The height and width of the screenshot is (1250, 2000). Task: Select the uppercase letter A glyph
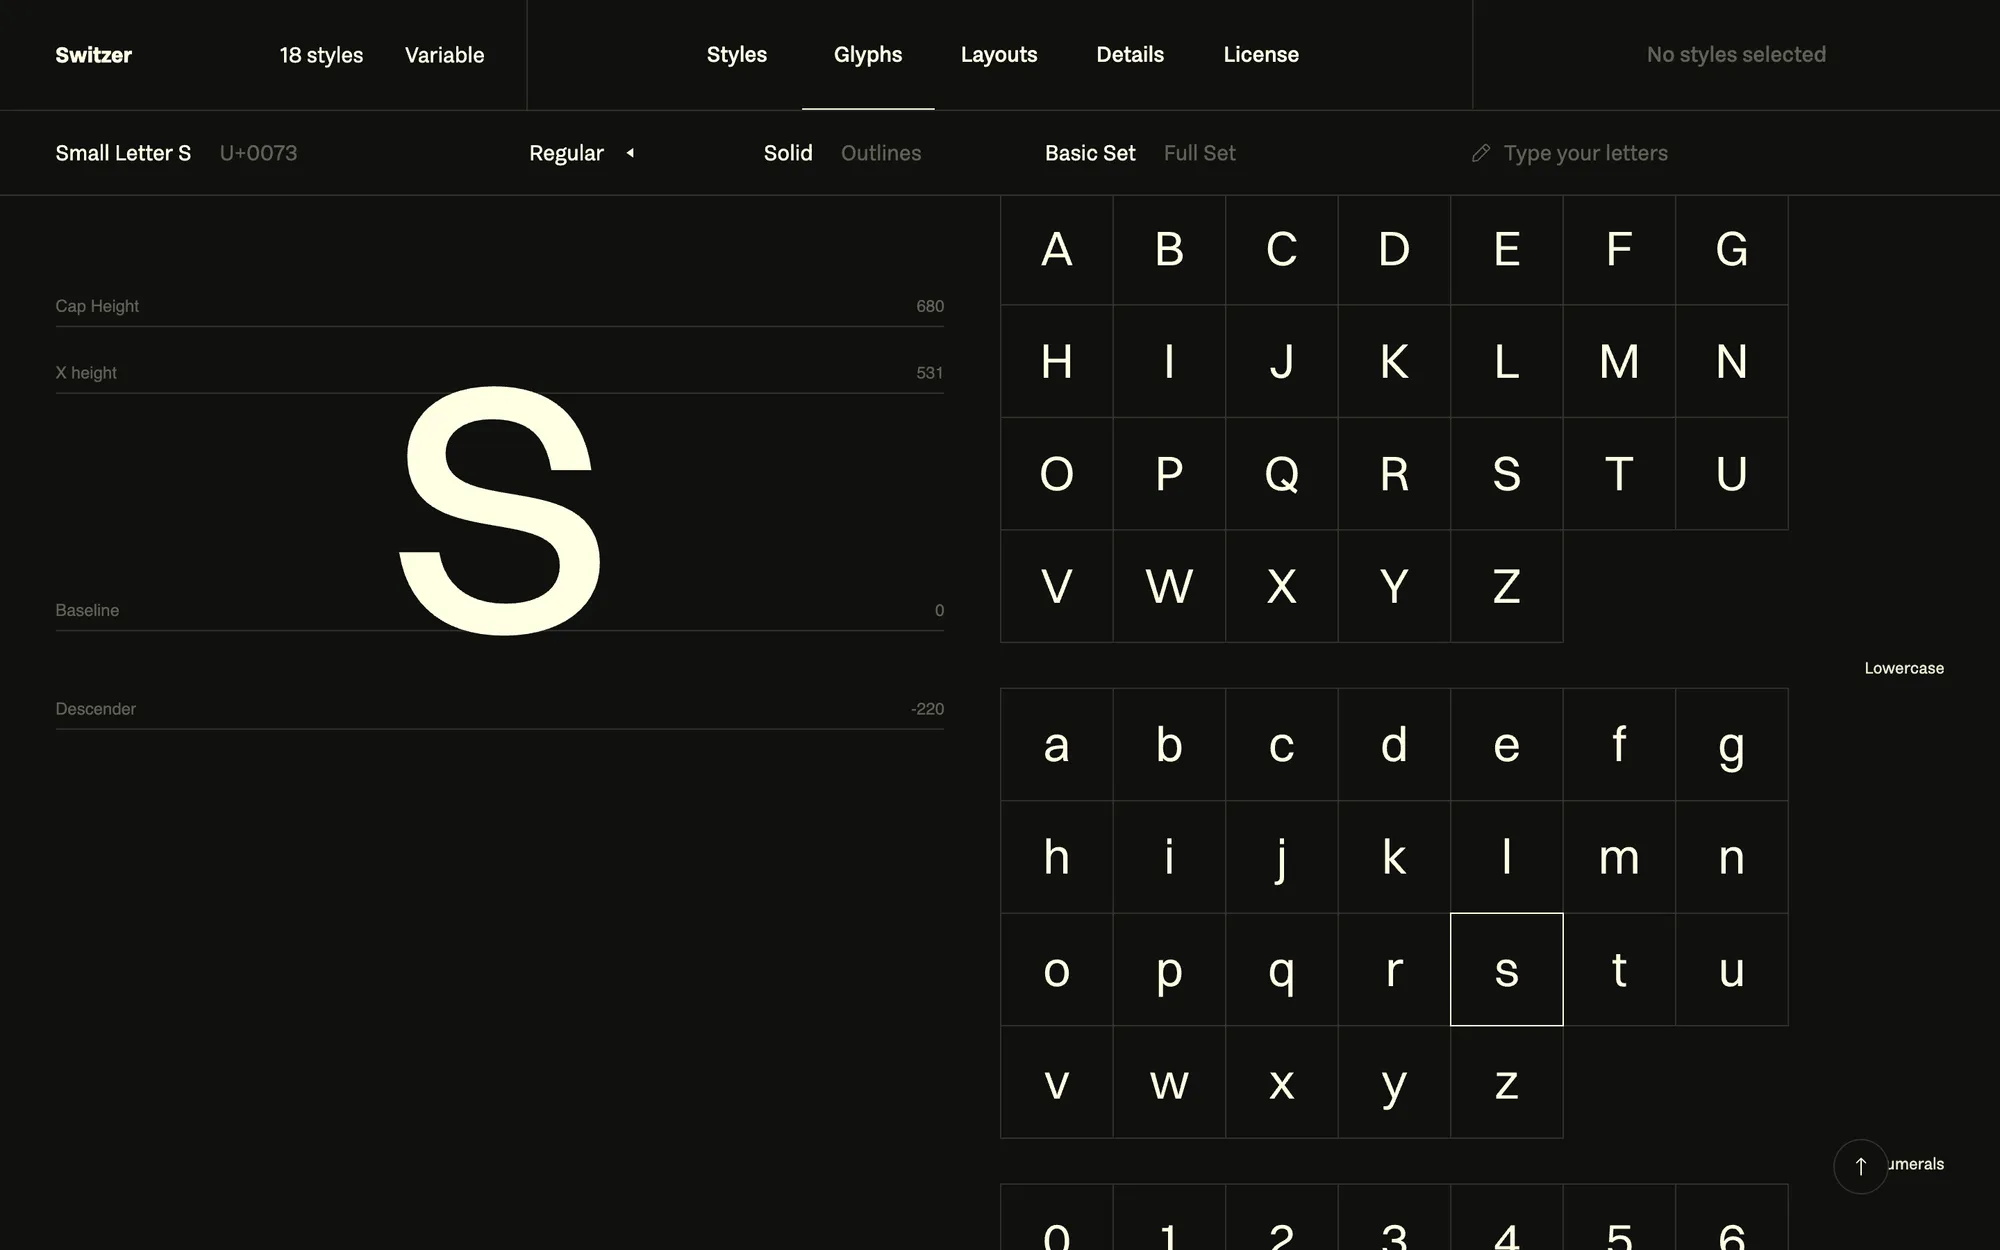[x=1056, y=250]
